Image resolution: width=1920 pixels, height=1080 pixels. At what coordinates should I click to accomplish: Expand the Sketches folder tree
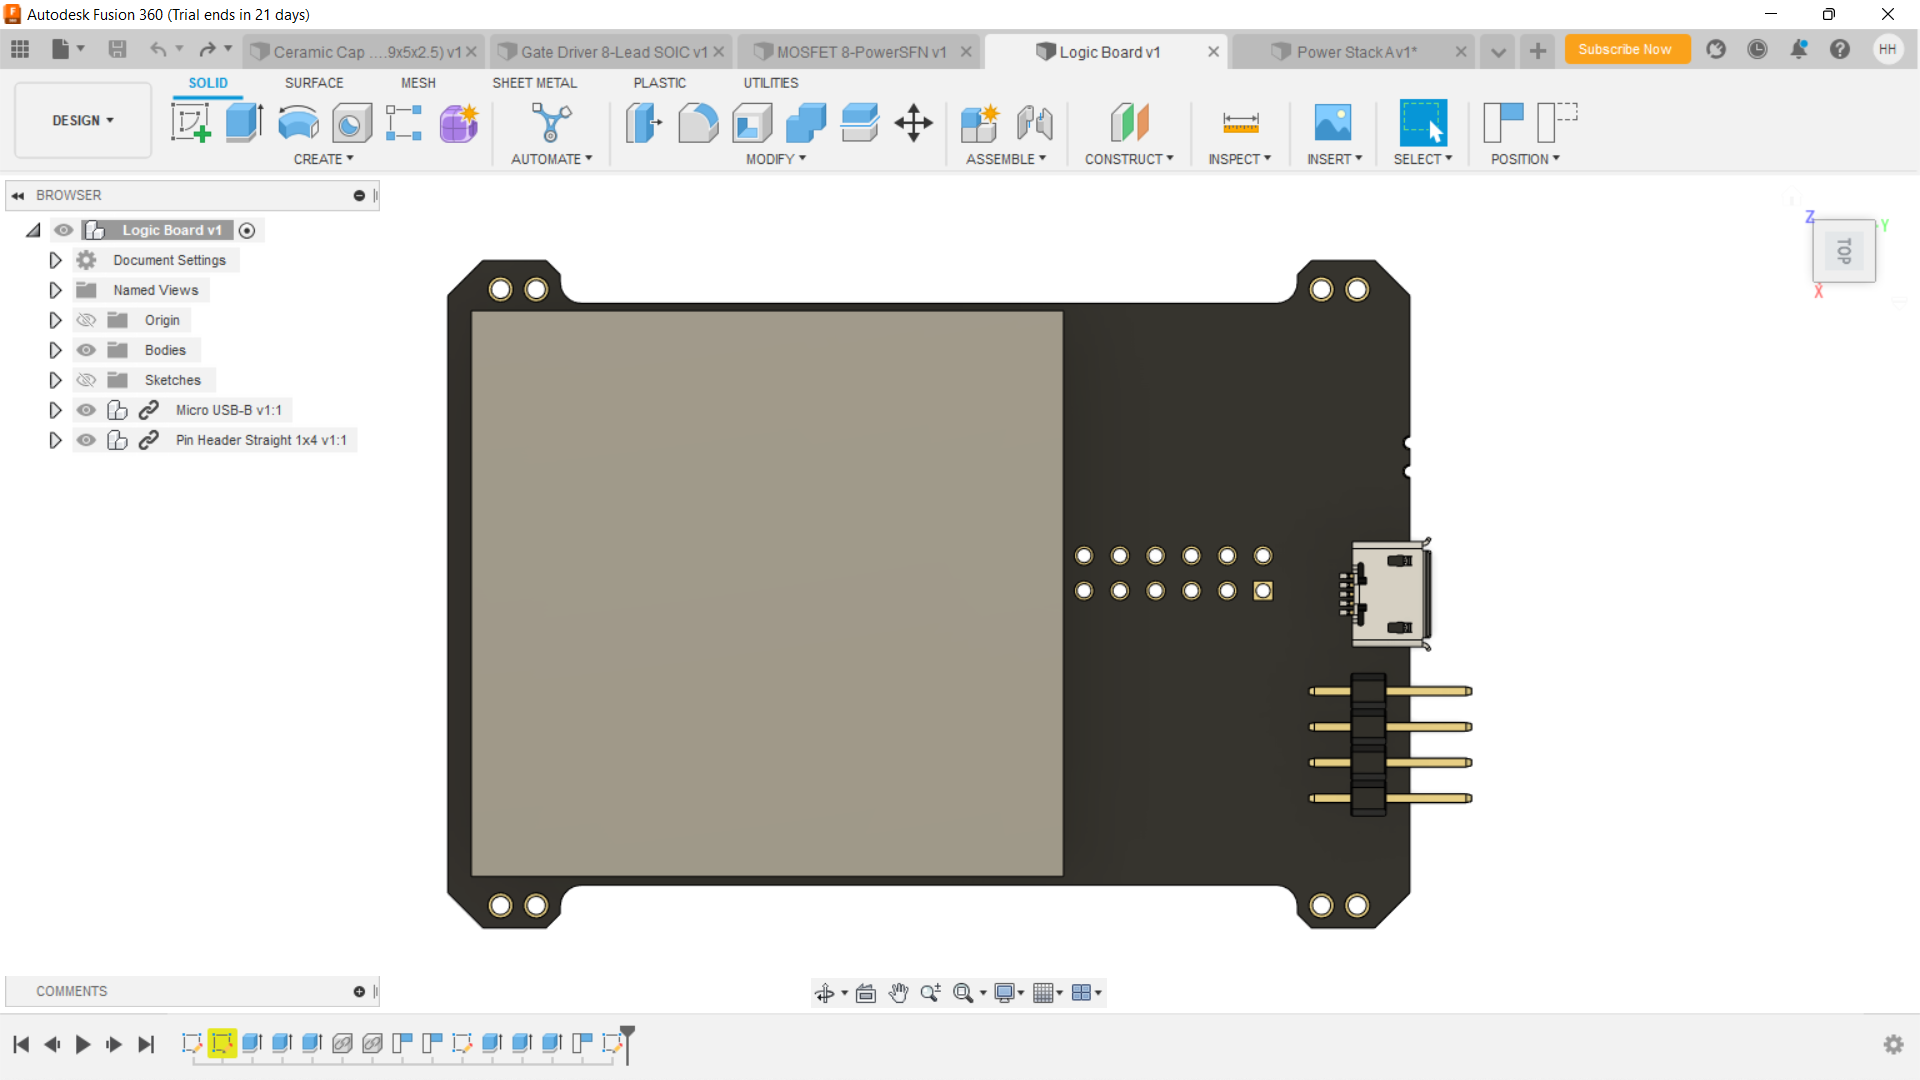coord(55,380)
